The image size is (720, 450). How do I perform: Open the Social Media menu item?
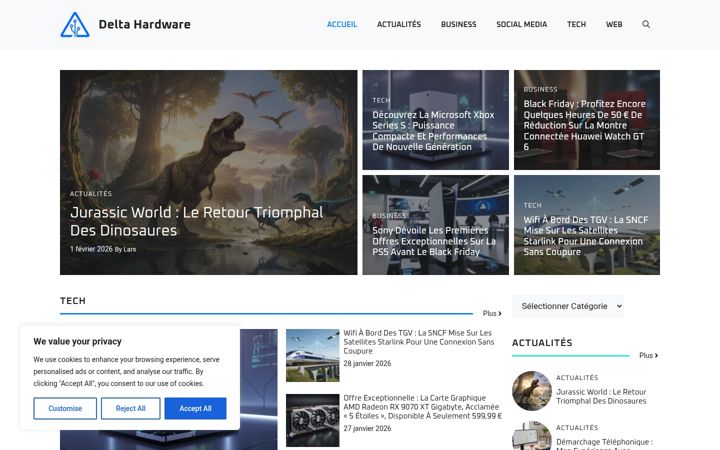tap(521, 24)
